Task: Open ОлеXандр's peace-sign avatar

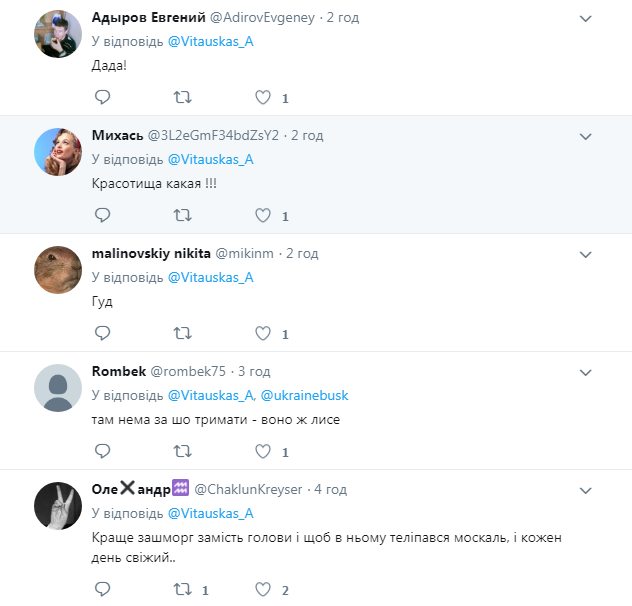Action: (58, 505)
